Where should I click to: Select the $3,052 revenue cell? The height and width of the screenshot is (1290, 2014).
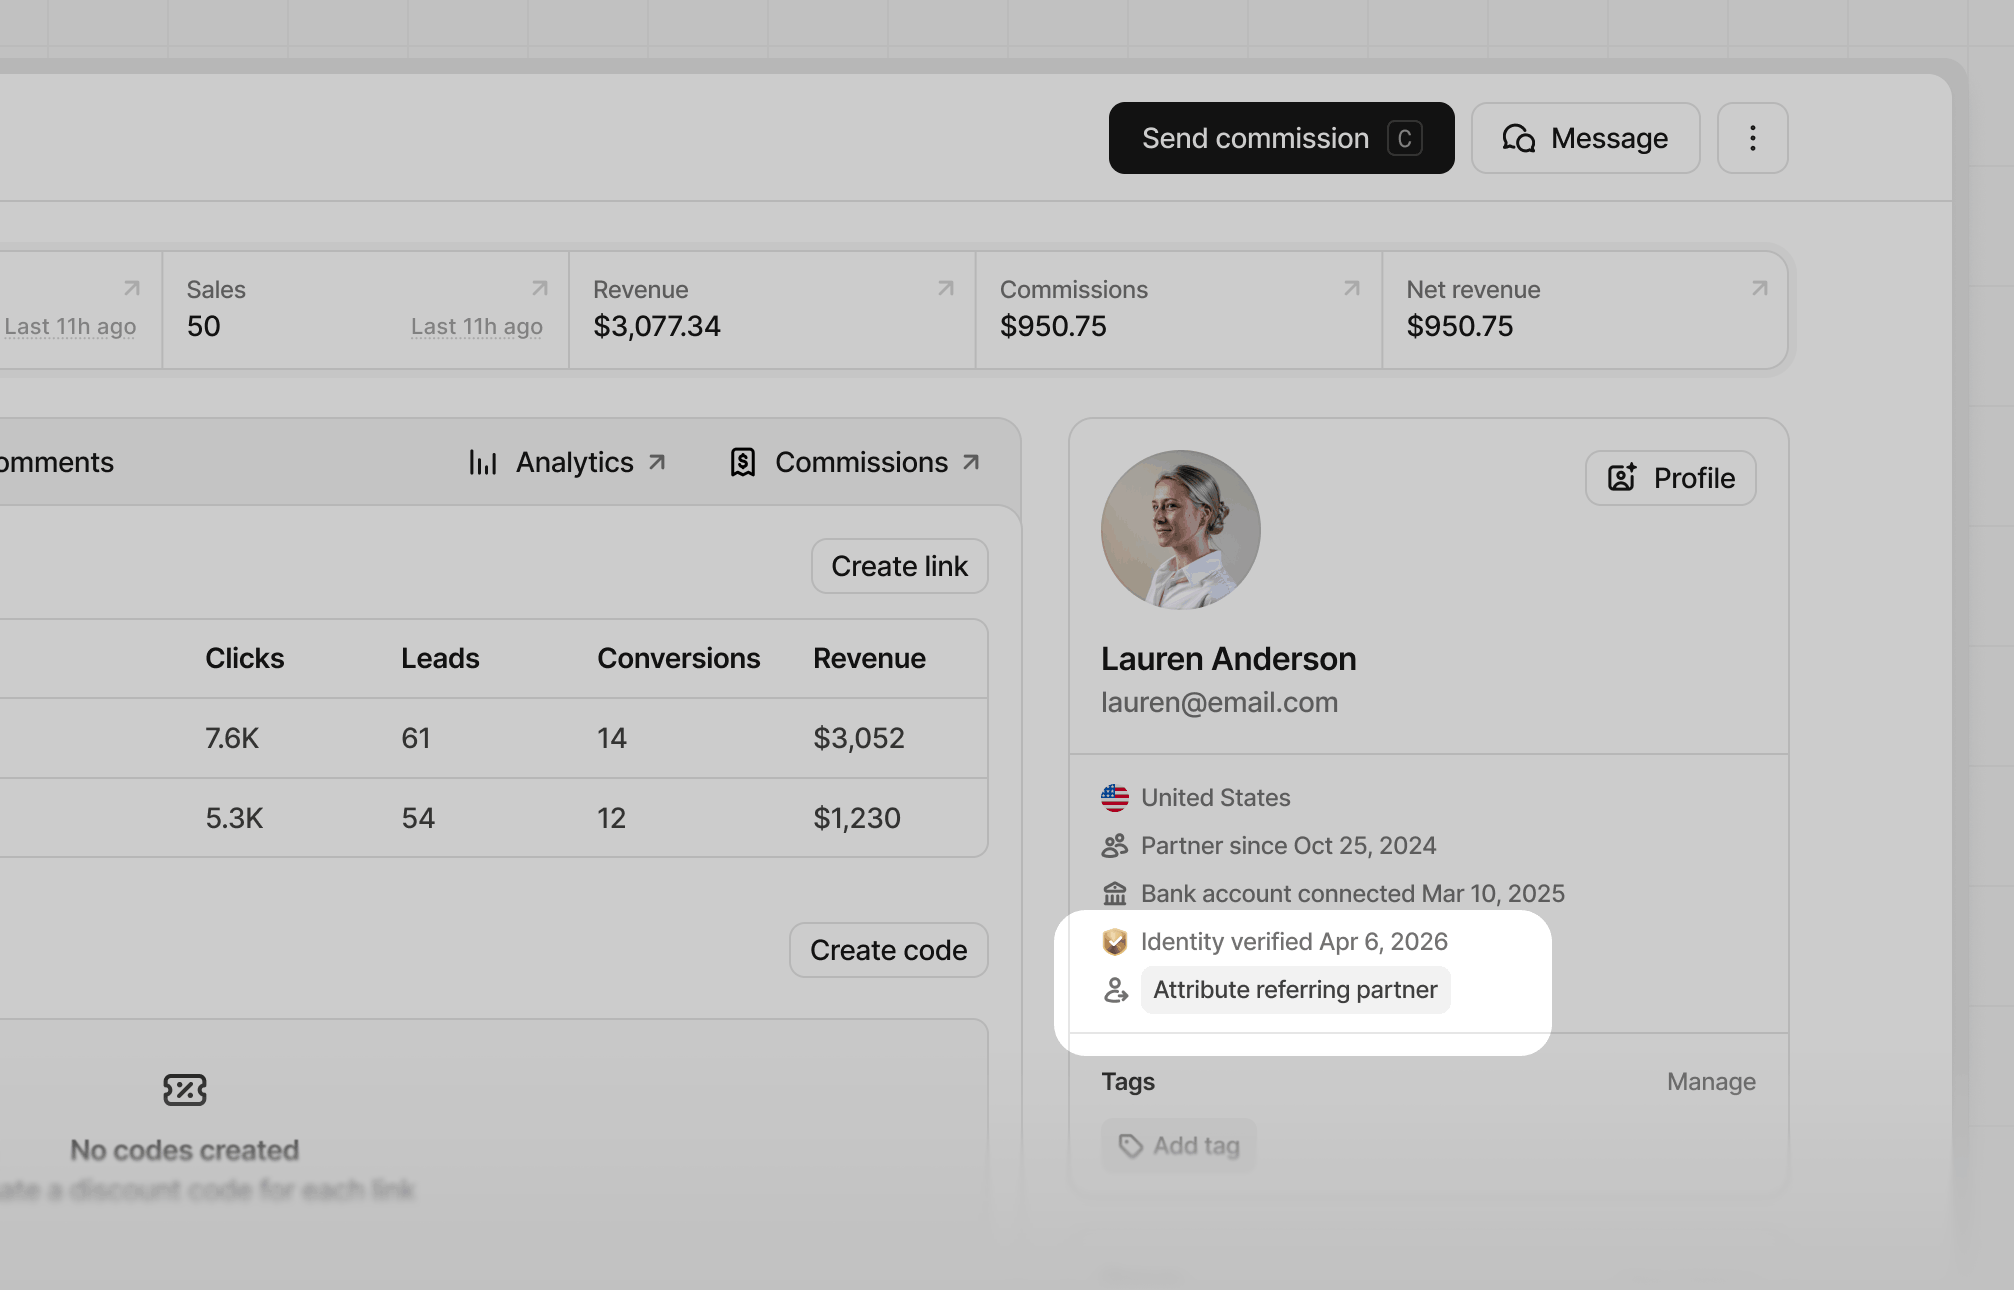pos(859,738)
